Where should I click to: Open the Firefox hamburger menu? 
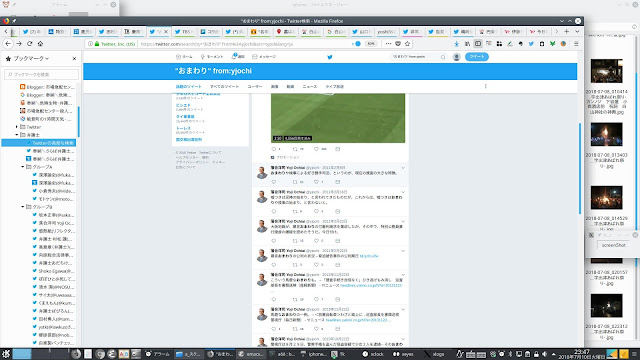pos(576,44)
